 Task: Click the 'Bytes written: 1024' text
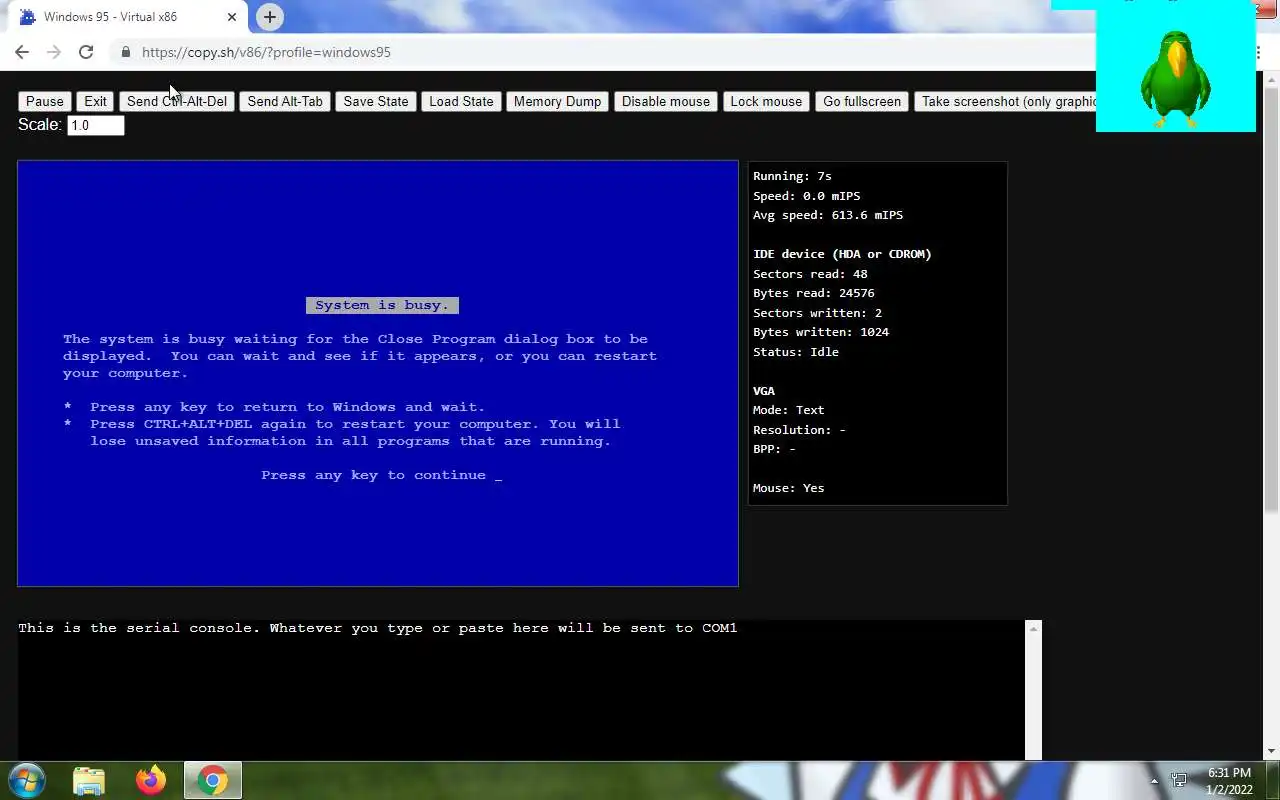821,332
